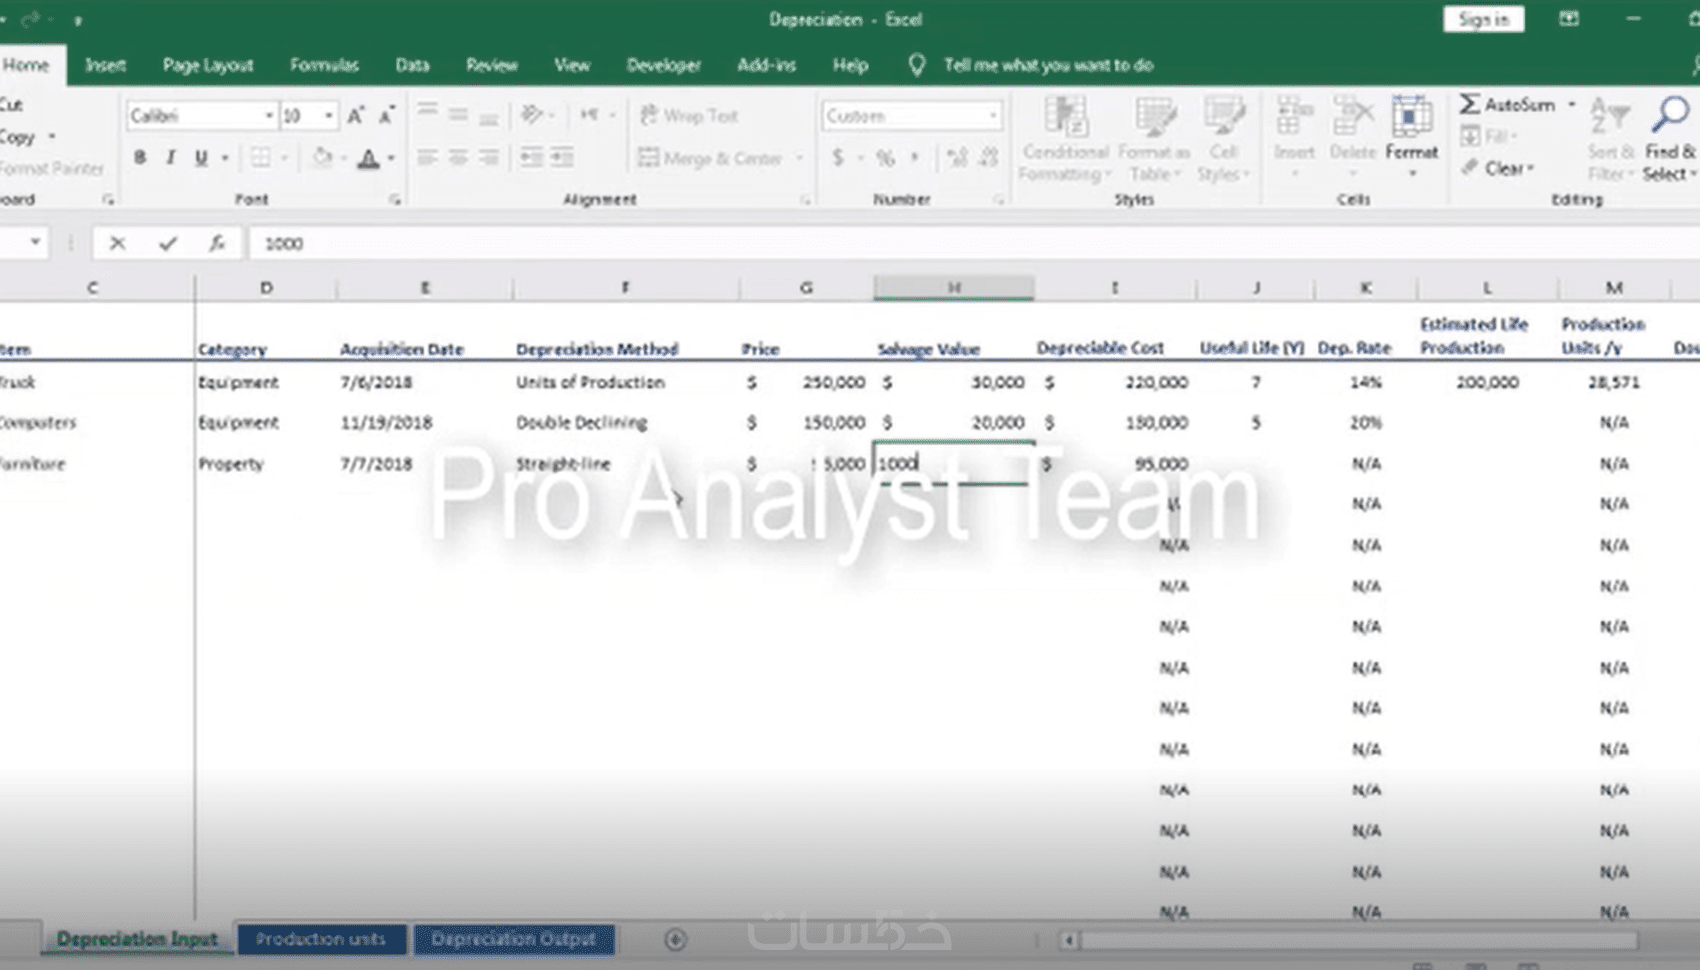The height and width of the screenshot is (970, 1700).
Task: Click inside the formula bar showing 1000
Action: 975,243
